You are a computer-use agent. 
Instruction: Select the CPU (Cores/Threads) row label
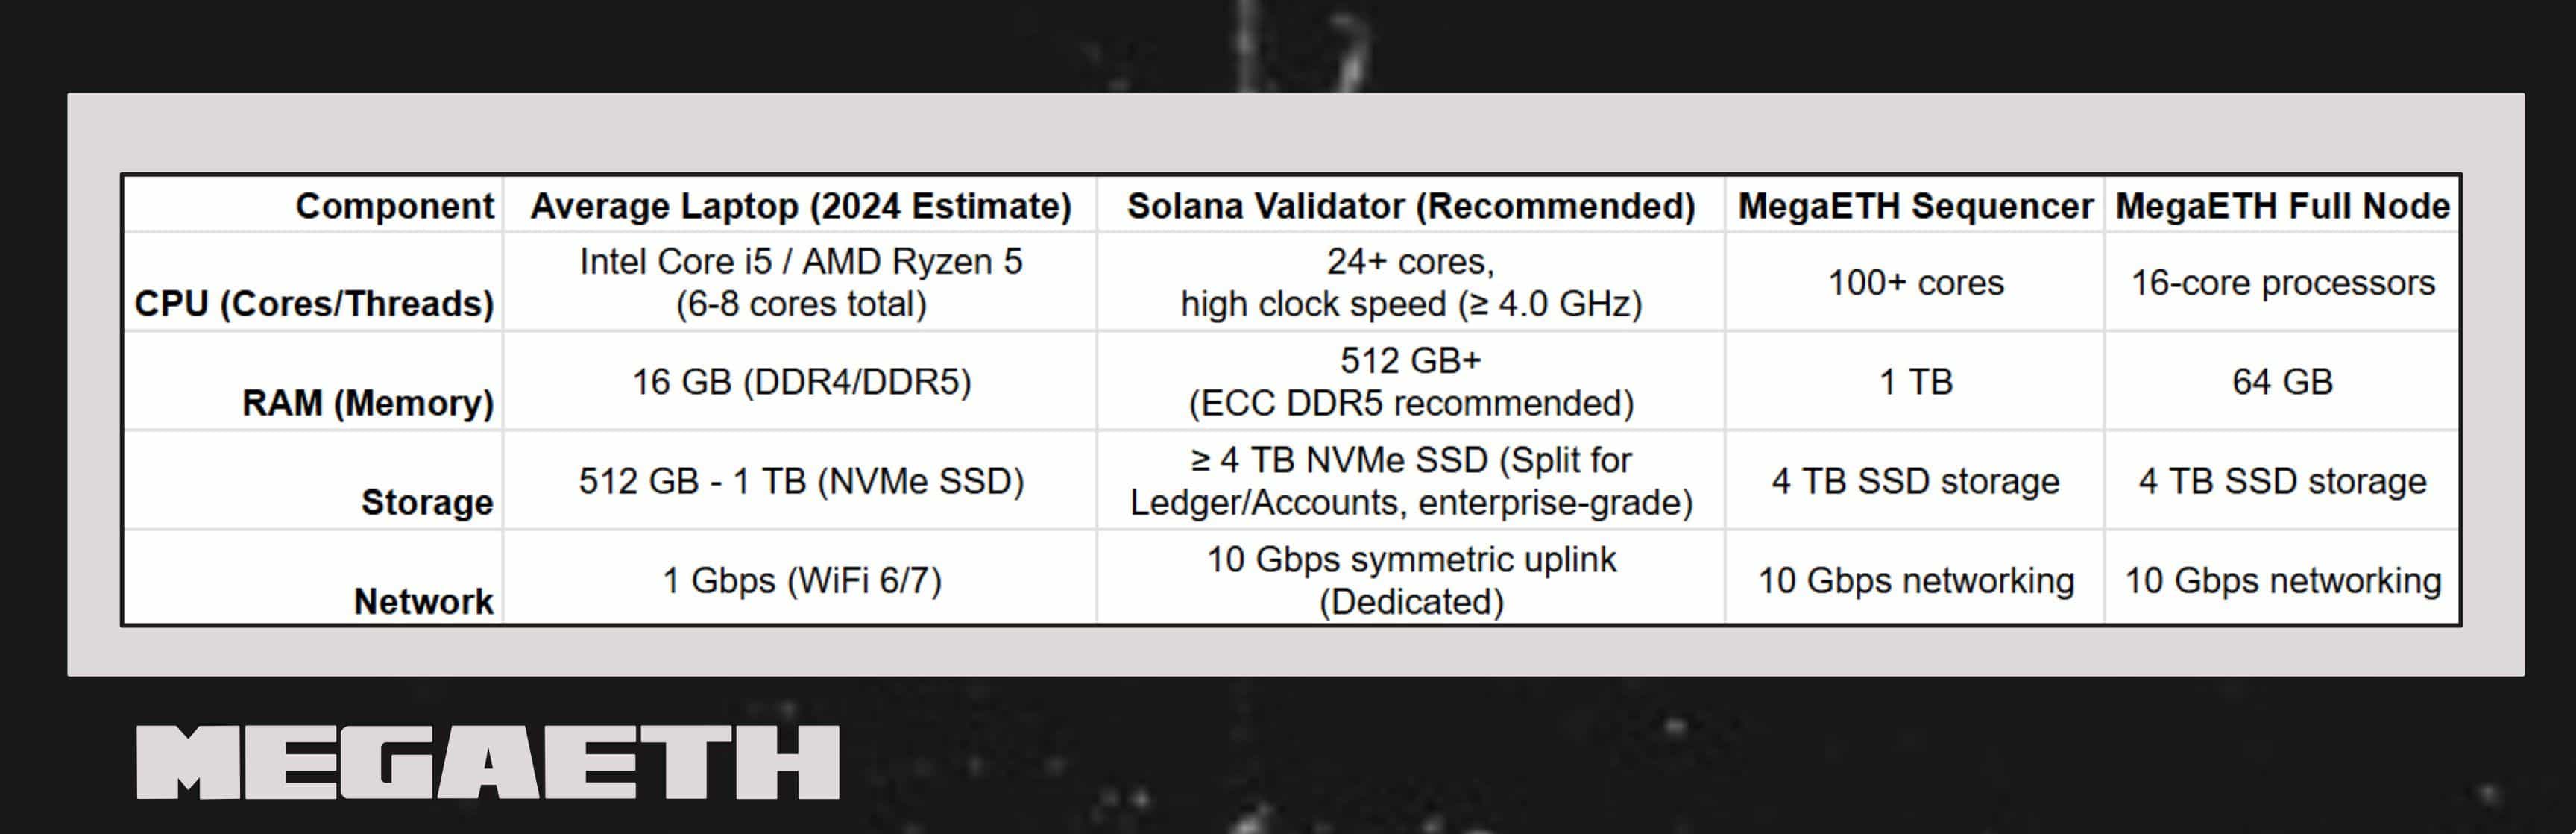[x=314, y=304]
